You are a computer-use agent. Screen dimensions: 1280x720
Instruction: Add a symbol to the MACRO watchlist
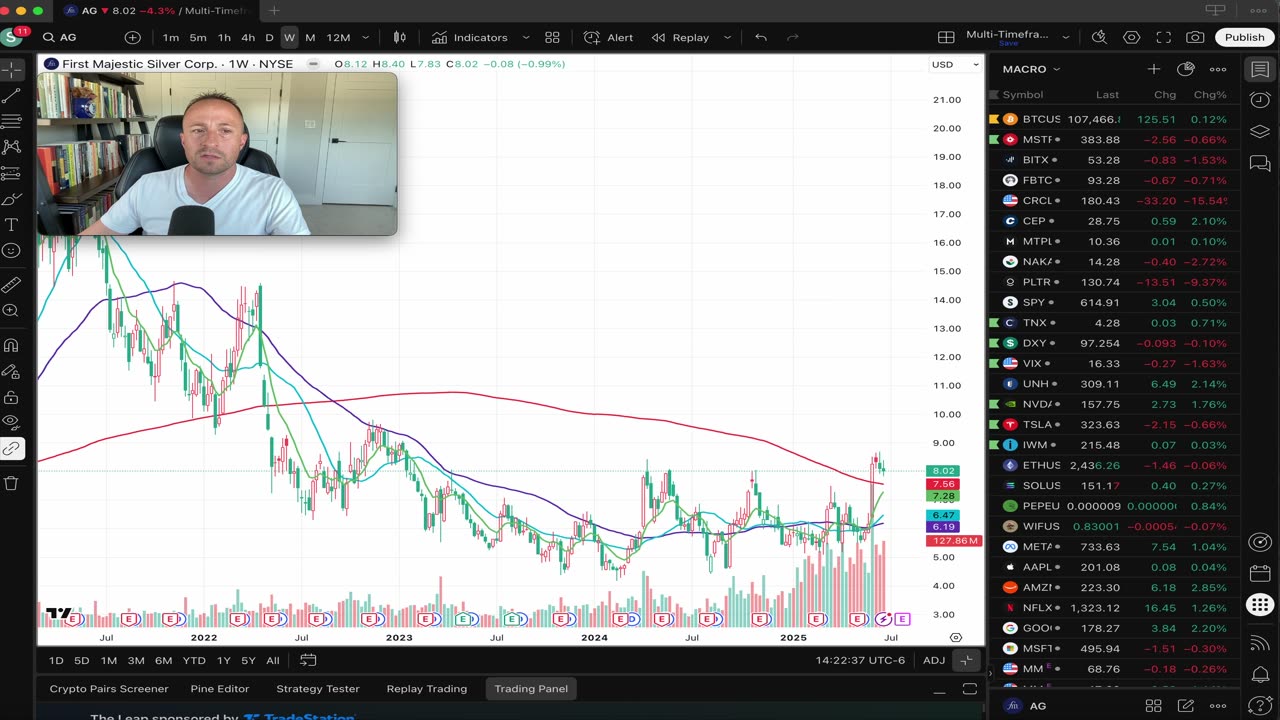tap(1153, 69)
